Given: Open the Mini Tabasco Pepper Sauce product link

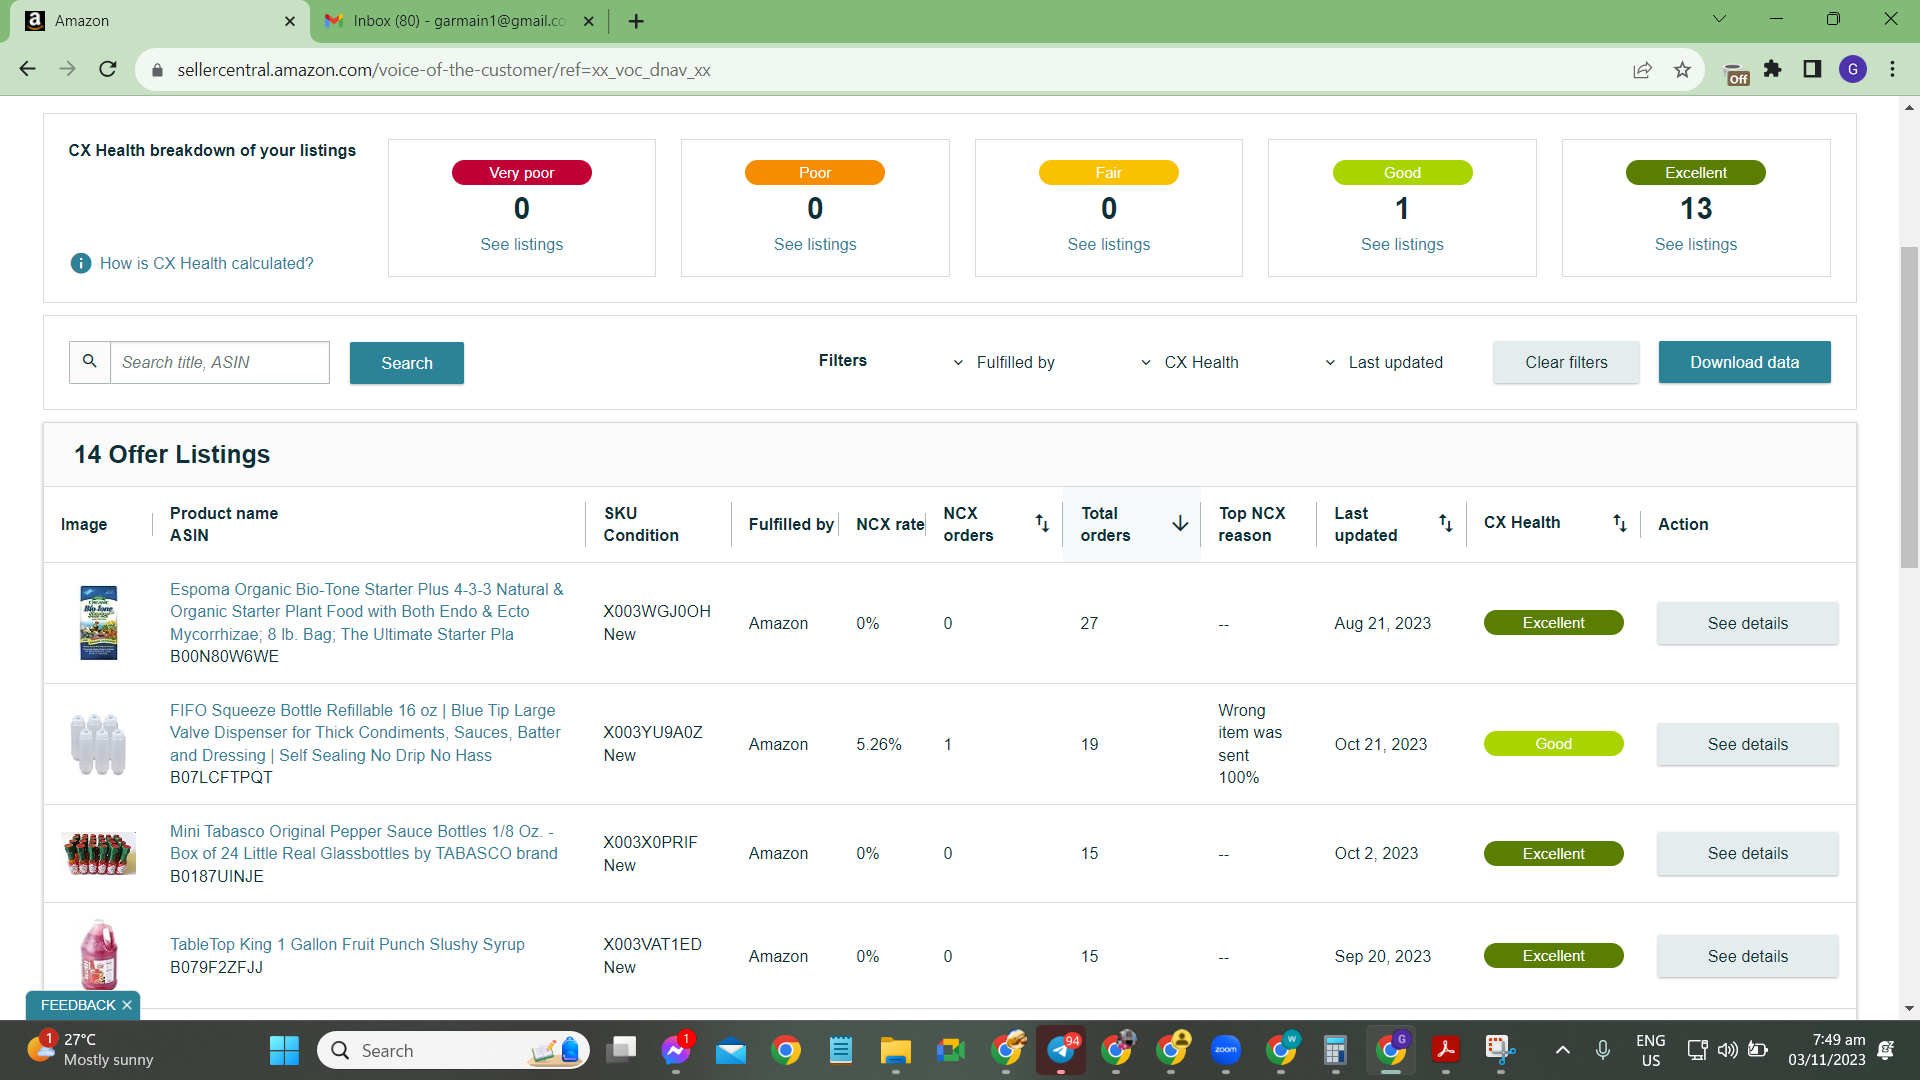Looking at the screenshot, I should click(364, 842).
